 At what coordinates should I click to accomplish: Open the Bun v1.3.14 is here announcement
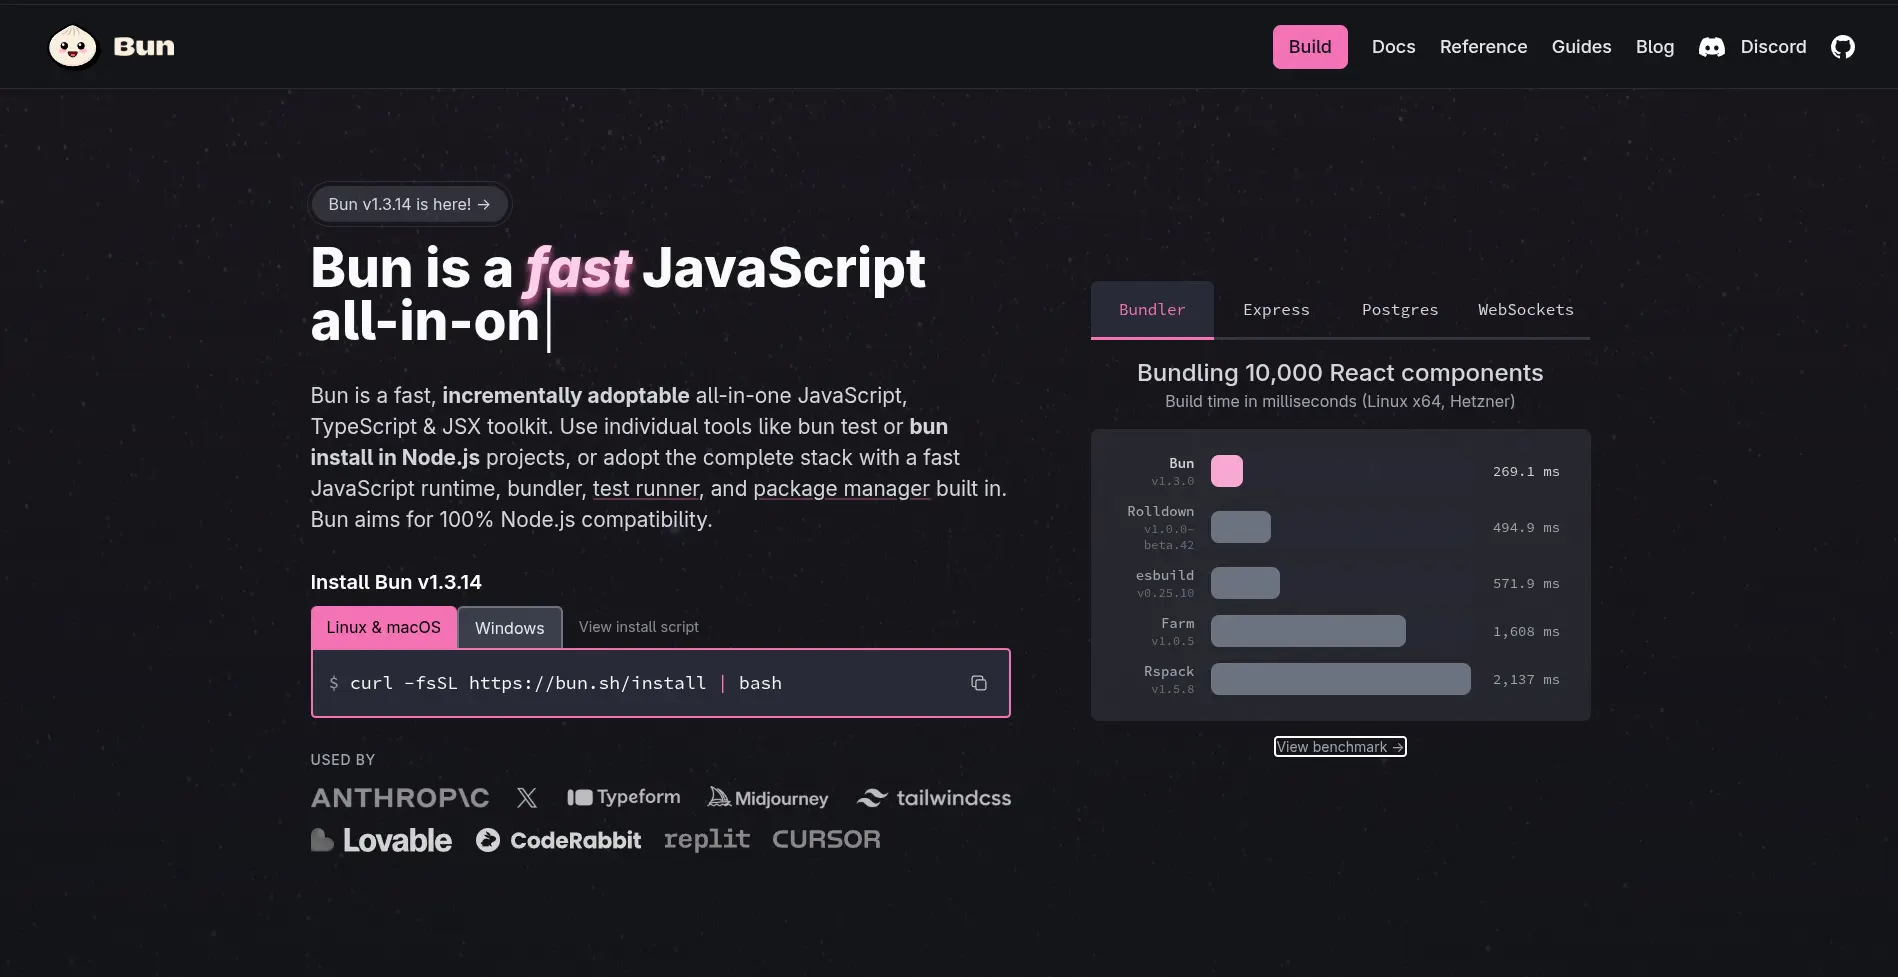pyautogui.click(x=410, y=204)
